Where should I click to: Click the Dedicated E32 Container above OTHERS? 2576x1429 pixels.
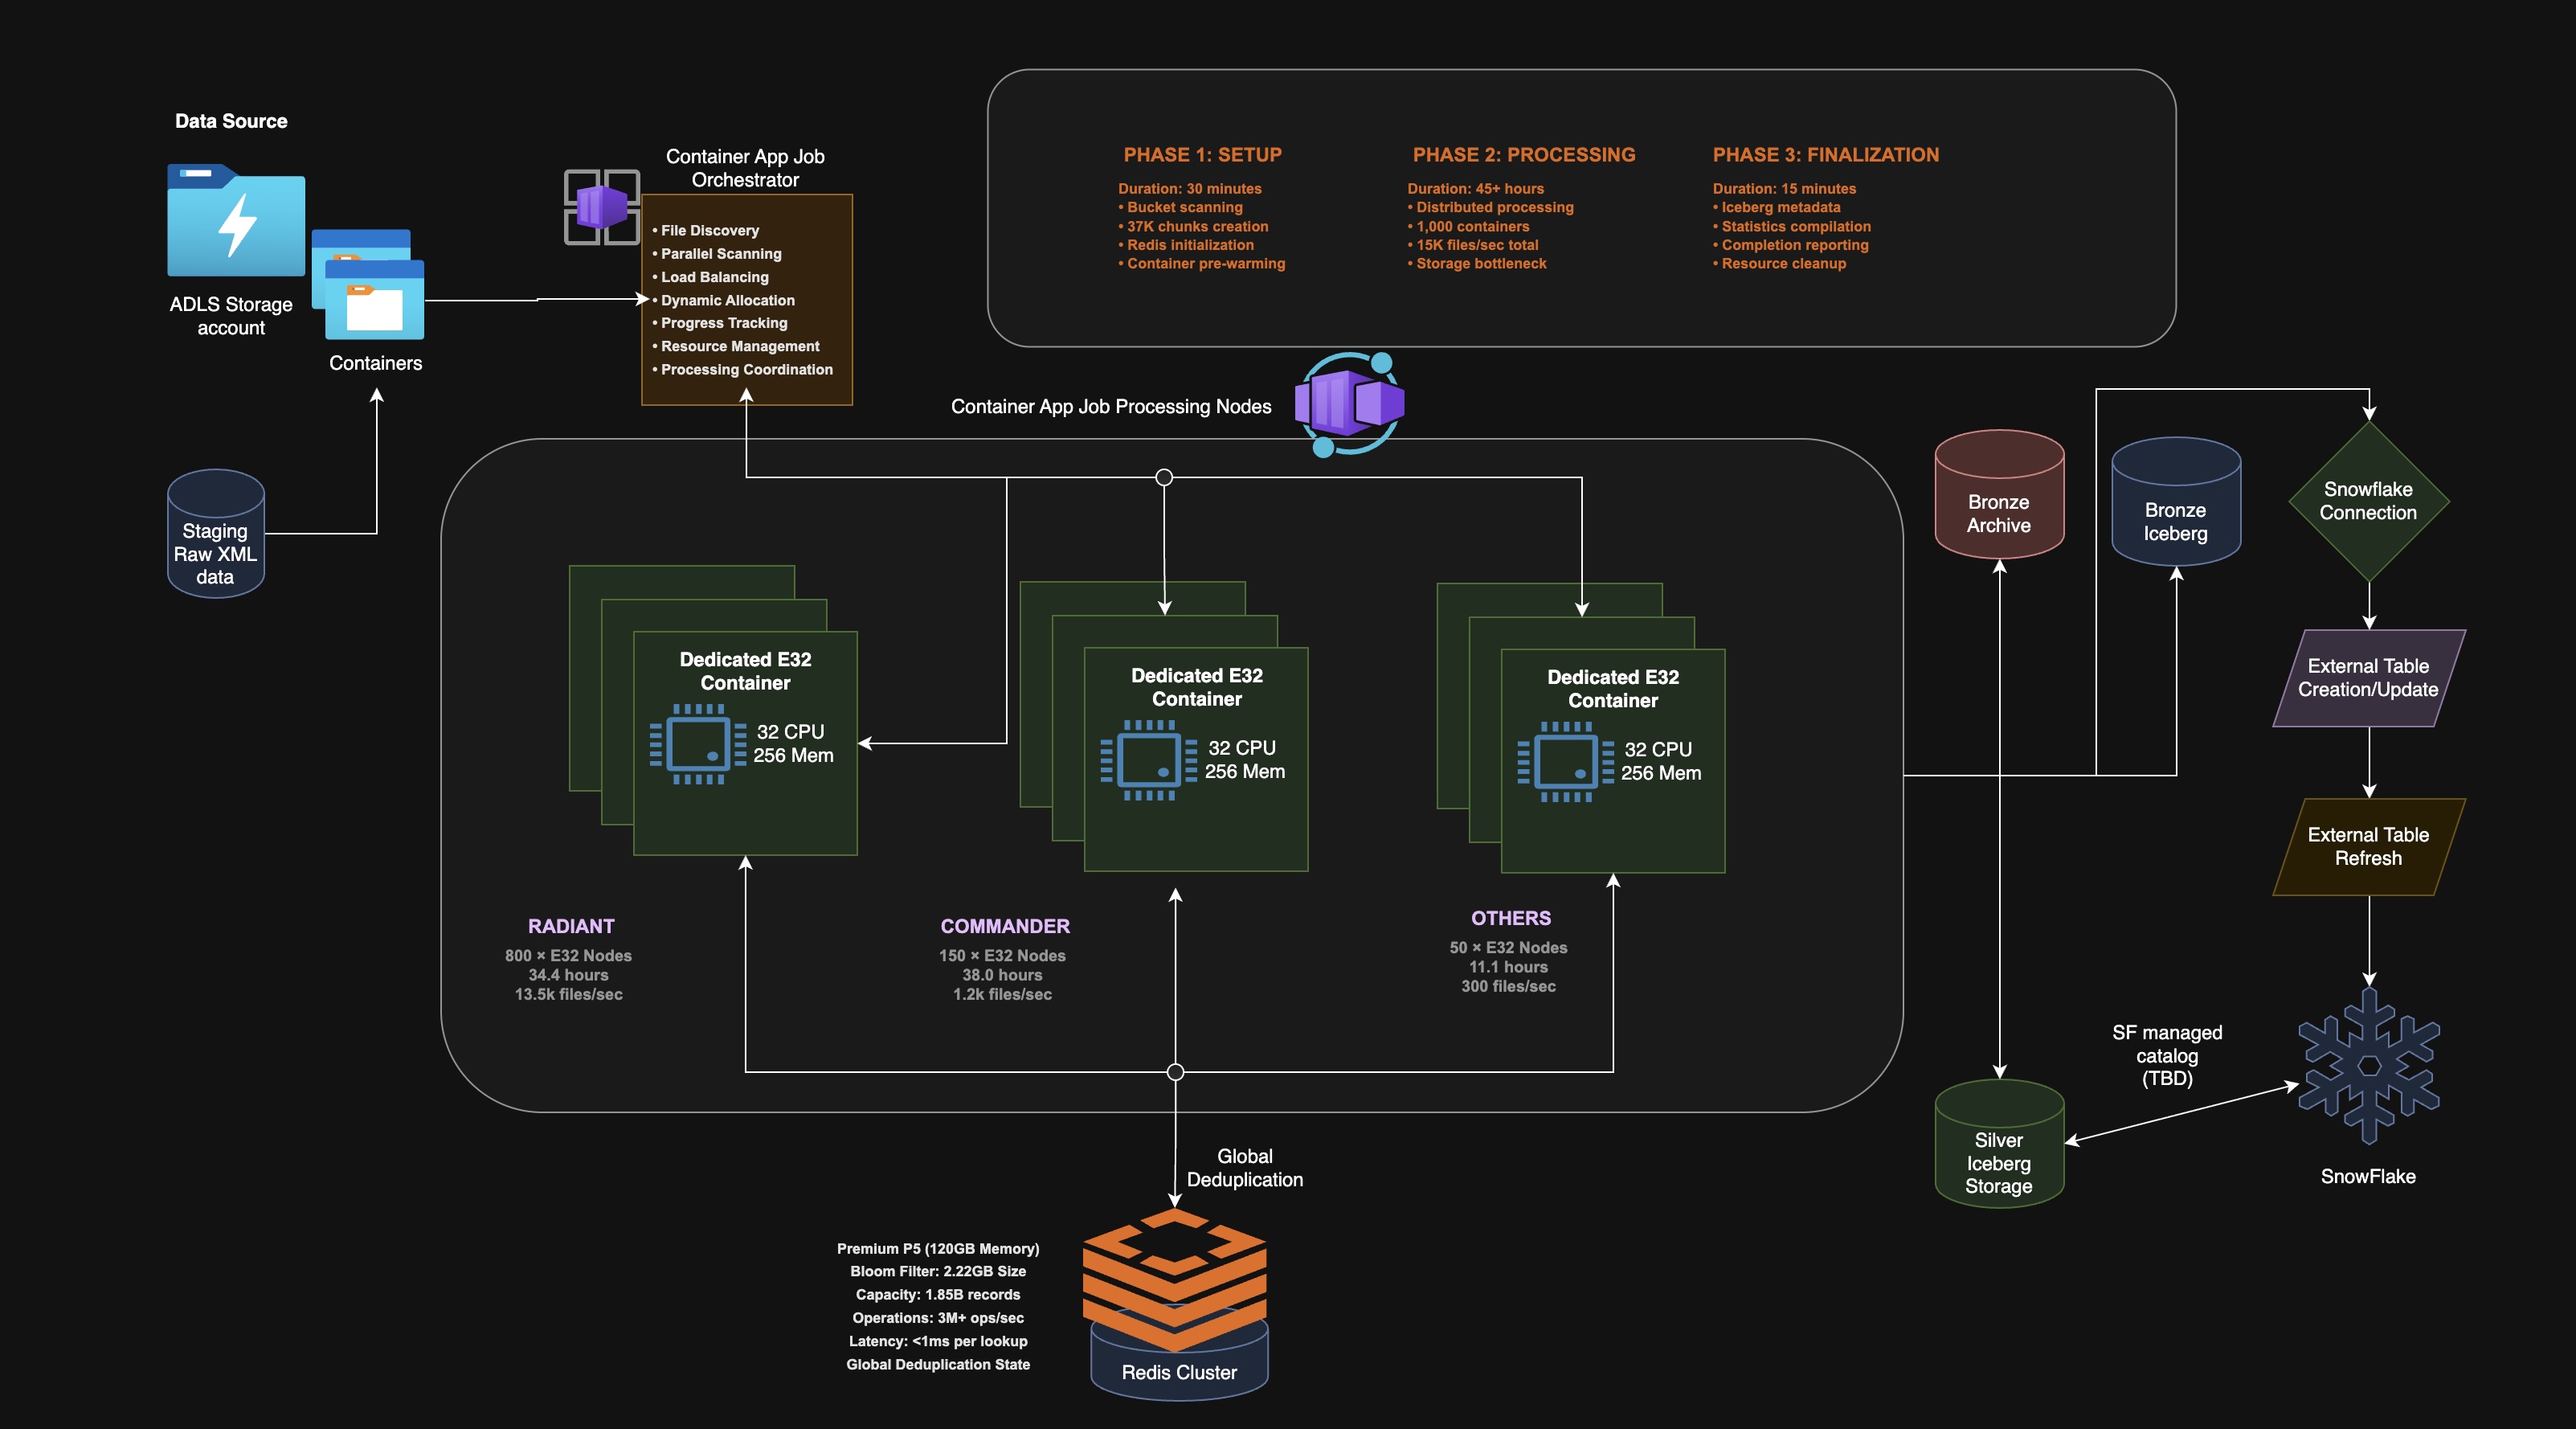pyautogui.click(x=1613, y=761)
